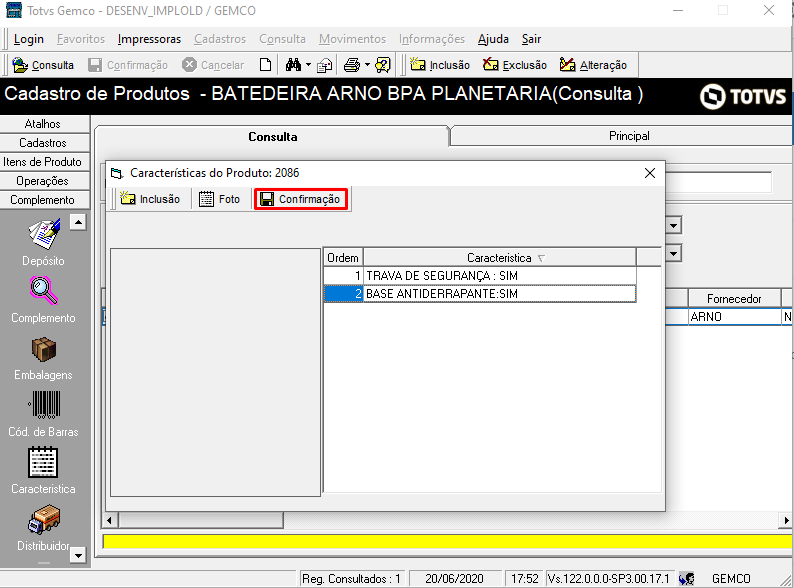The width and height of the screenshot is (794, 588).
Task: Click the help question-mark toolbar icon
Action: click(383, 65)
